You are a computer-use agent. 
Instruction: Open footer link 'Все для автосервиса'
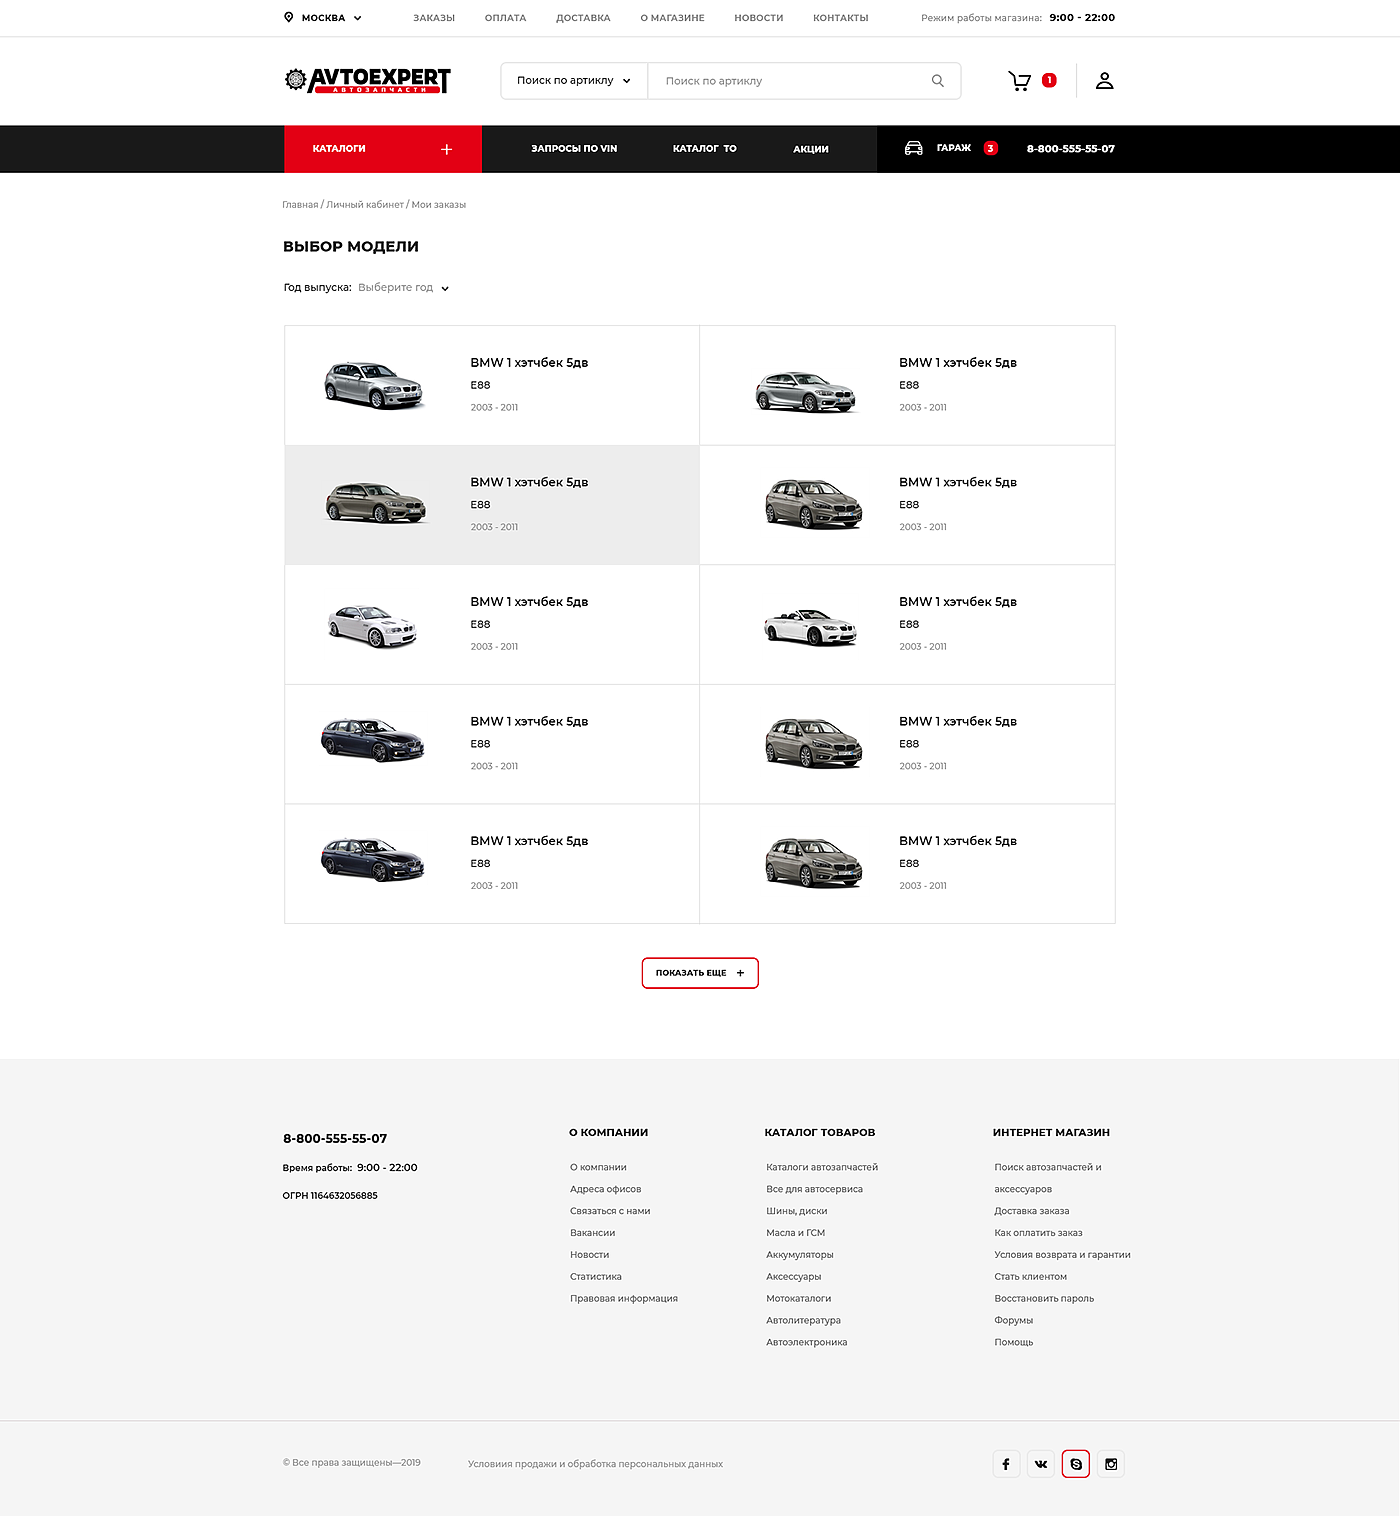click(x=814, y=1189)
